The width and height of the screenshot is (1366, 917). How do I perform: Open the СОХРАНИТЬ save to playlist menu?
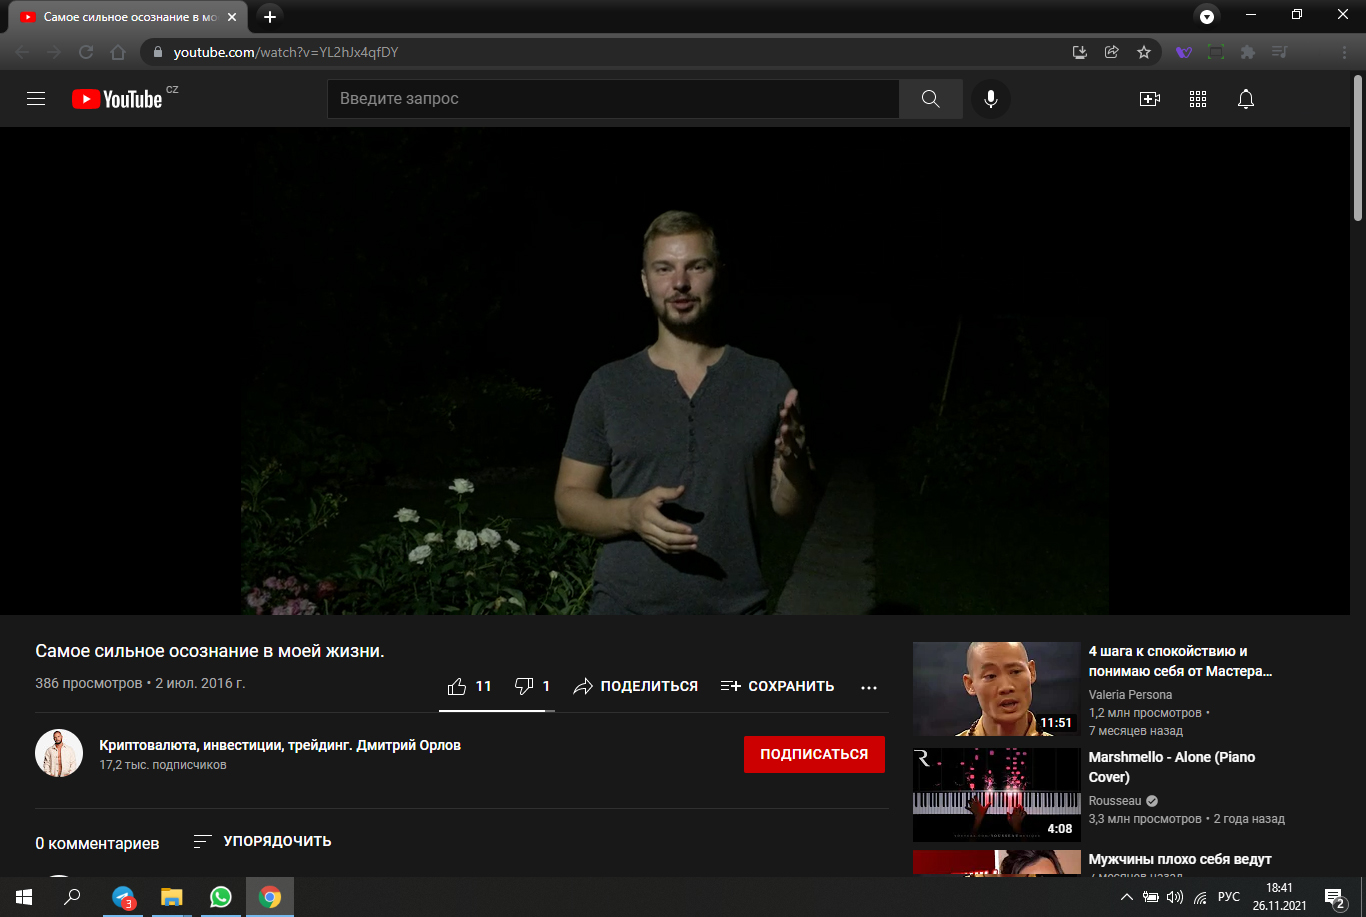pyautogui.click(x=777, y=686)
